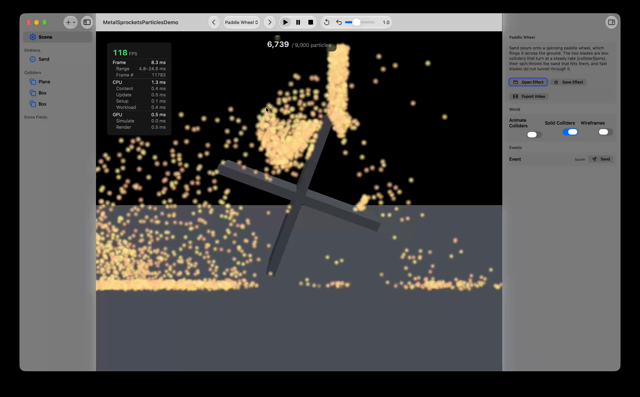Enable the Animate Colliders switch
The width and height of the screenshot is (640, 397).
(533, 135)
